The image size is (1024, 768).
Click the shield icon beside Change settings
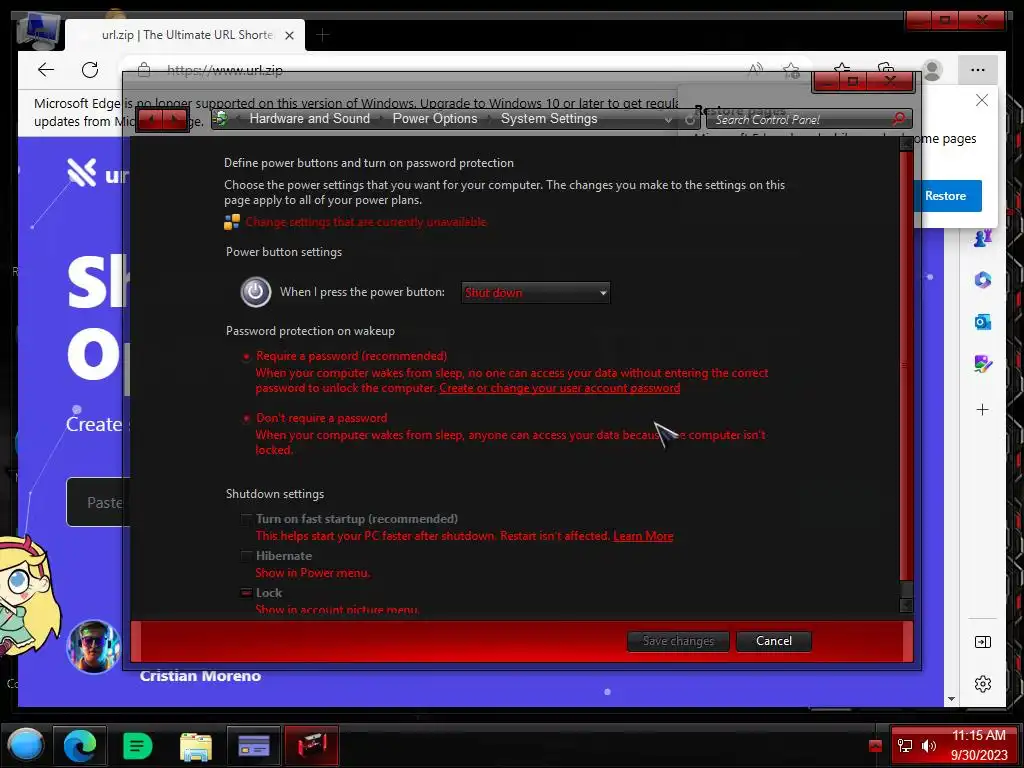click(232, 222)
